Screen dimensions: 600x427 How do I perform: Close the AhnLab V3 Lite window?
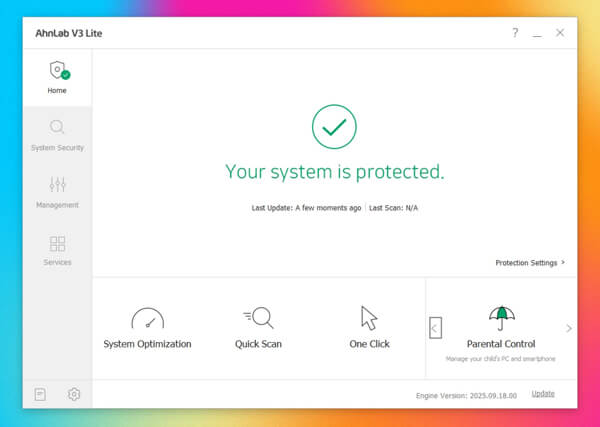click(560, 33)
